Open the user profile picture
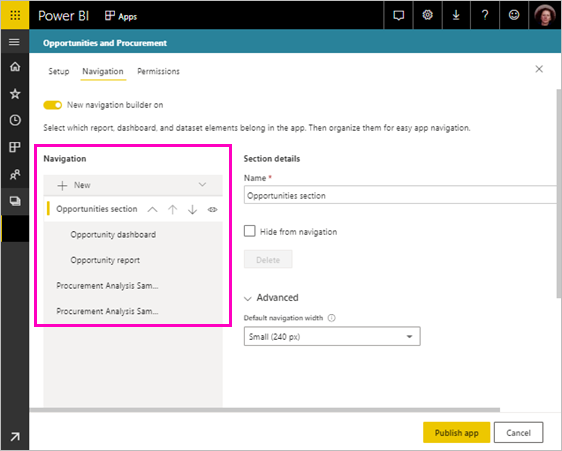This screenshot has height=451, width=562. pyautogui.click(x=544, y=15)
